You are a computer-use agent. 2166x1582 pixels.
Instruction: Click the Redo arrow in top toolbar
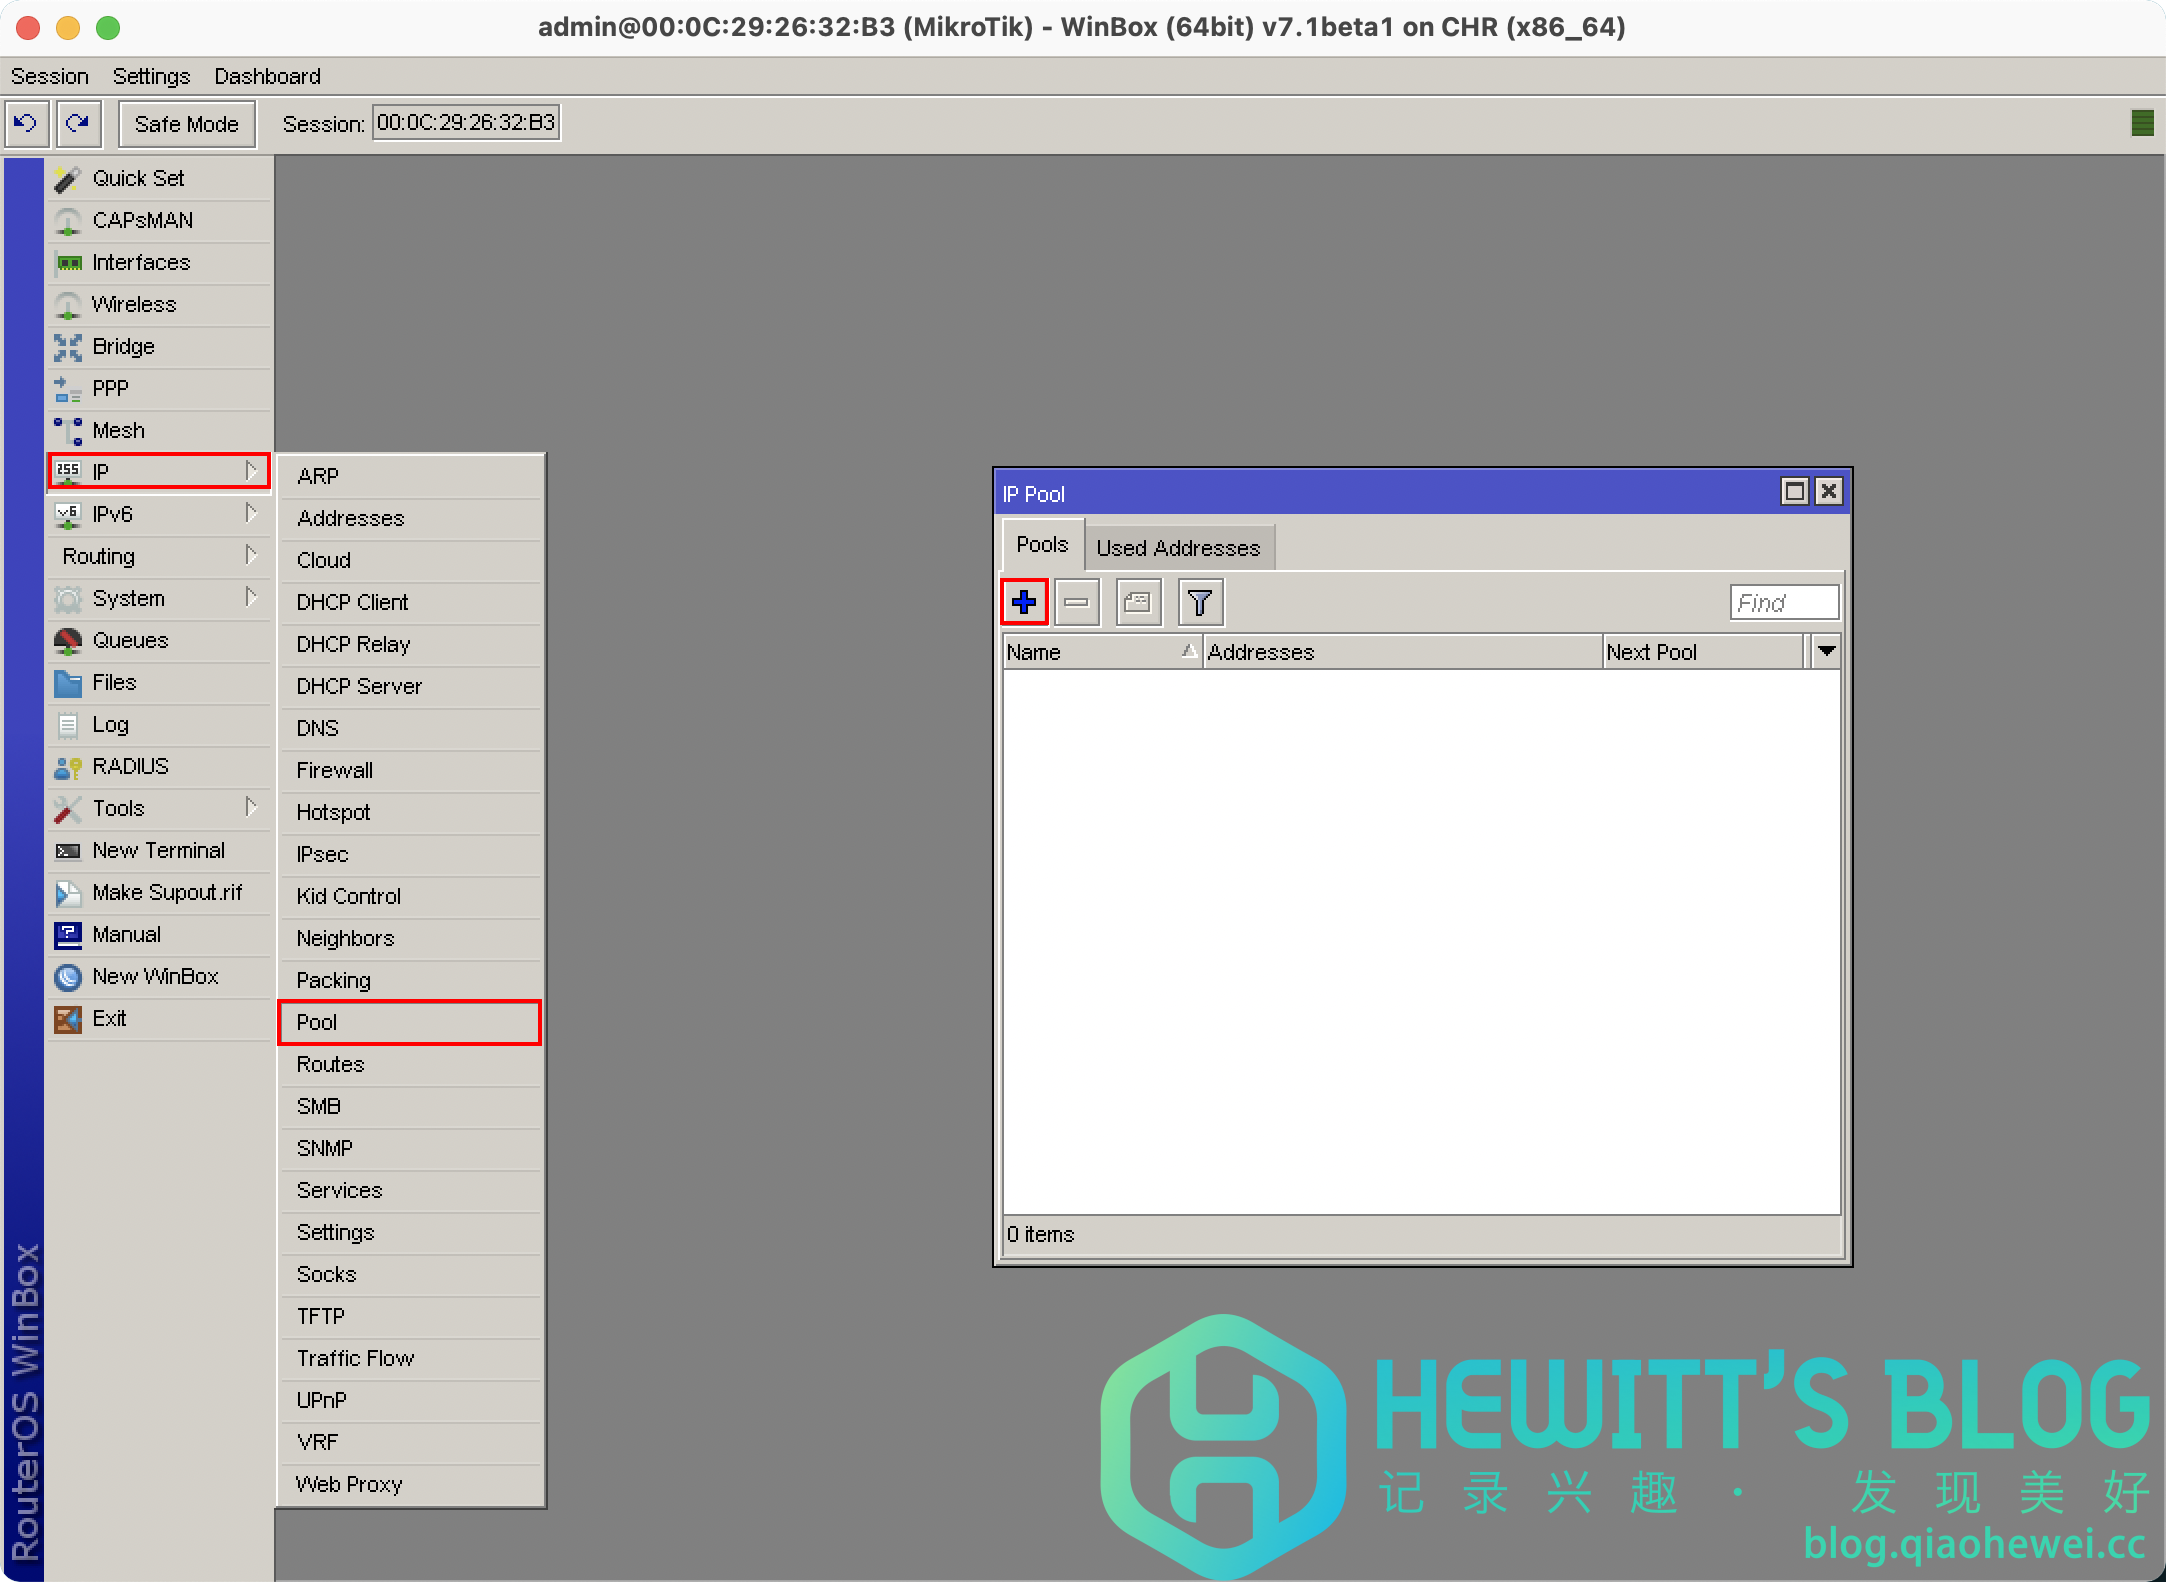coord(78,123)
